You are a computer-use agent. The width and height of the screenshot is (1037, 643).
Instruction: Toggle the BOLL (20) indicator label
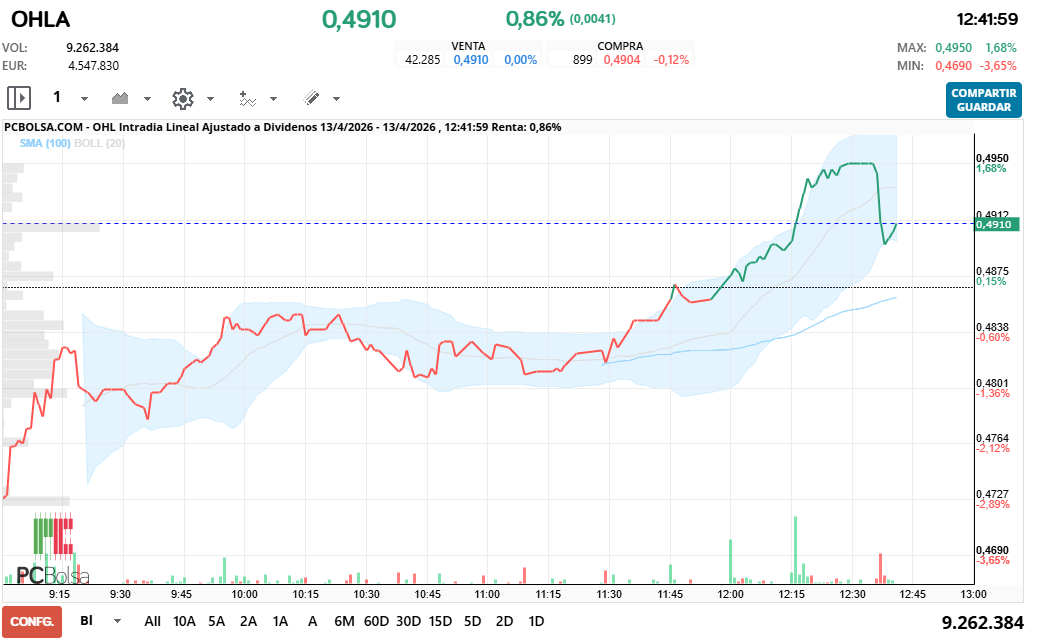(99, 143)
